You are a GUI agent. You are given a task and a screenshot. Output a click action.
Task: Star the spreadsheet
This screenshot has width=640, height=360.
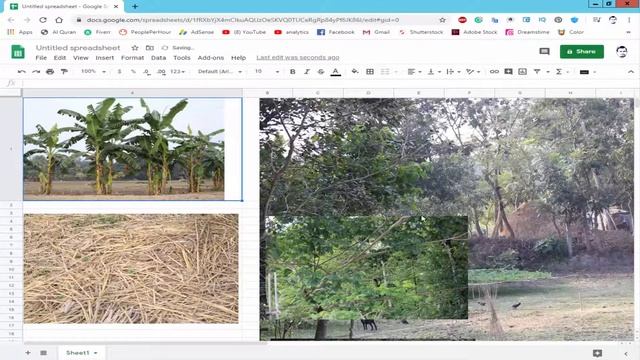pos(135,48)
